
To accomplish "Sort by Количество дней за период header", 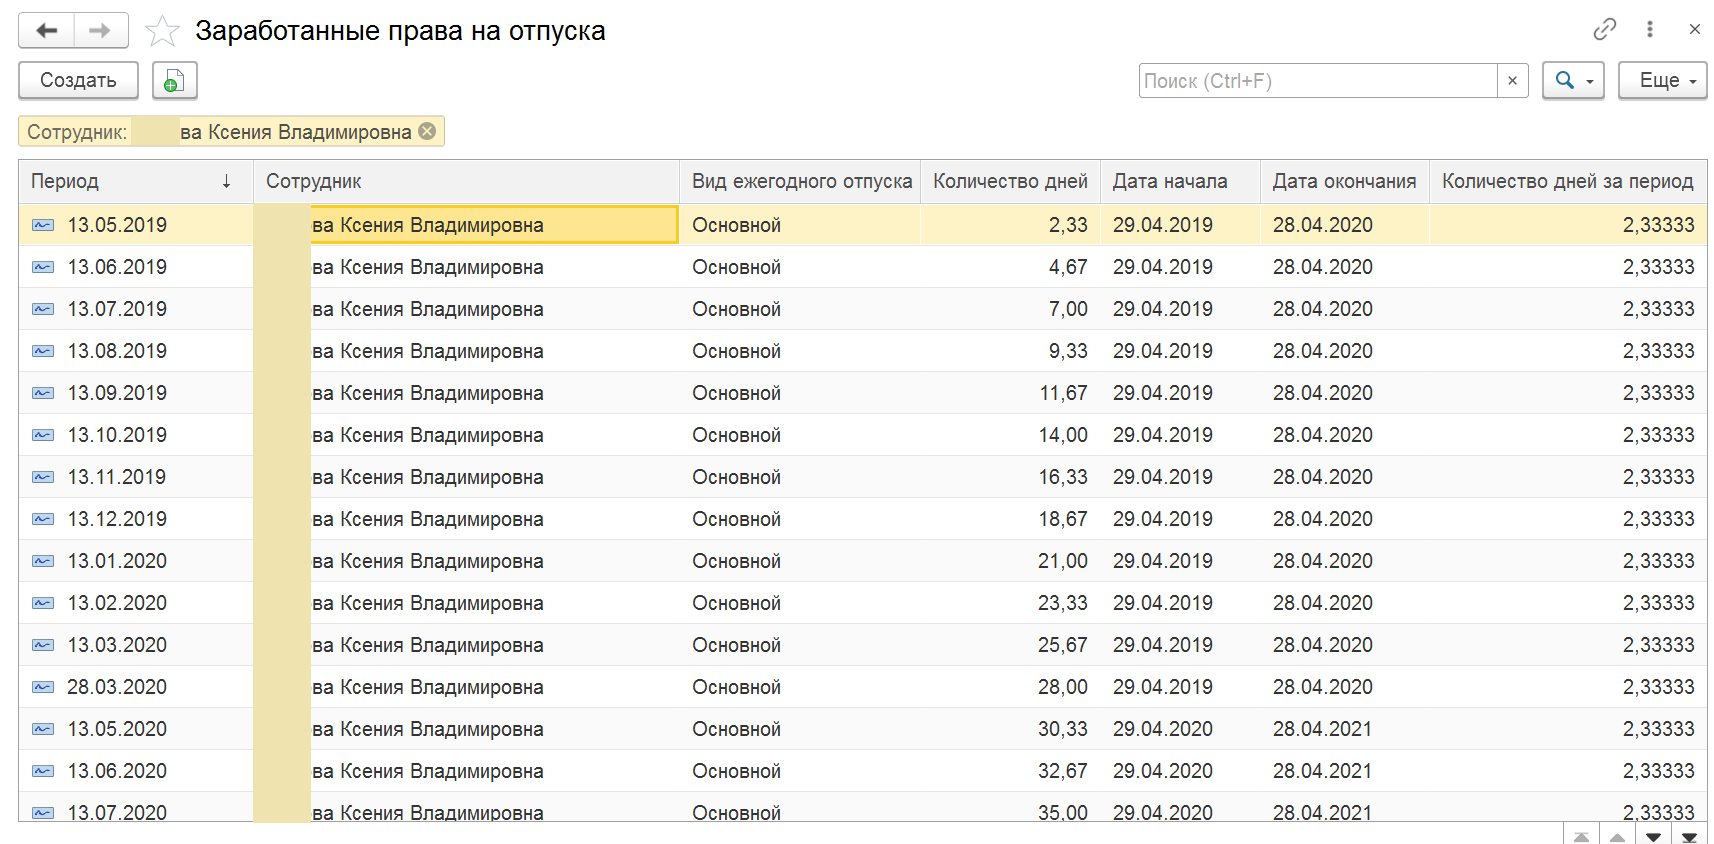I will pos(1568,181).
